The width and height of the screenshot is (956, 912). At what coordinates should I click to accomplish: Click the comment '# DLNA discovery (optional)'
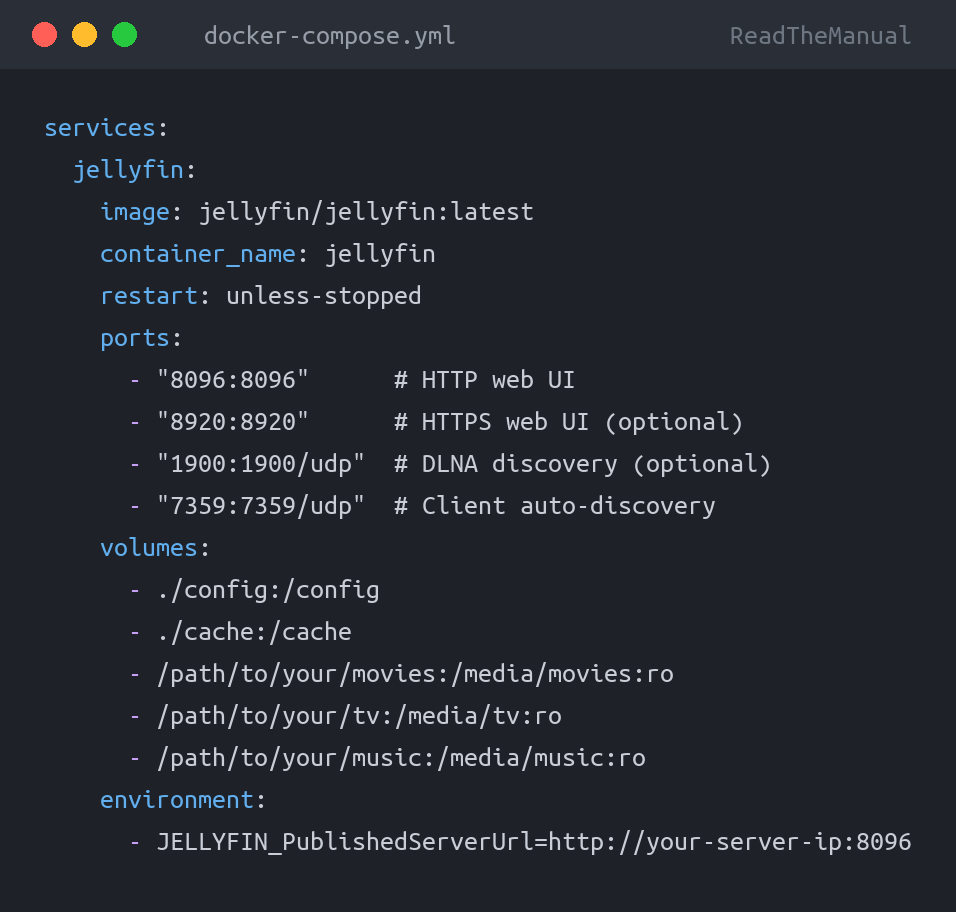(582, 464)
